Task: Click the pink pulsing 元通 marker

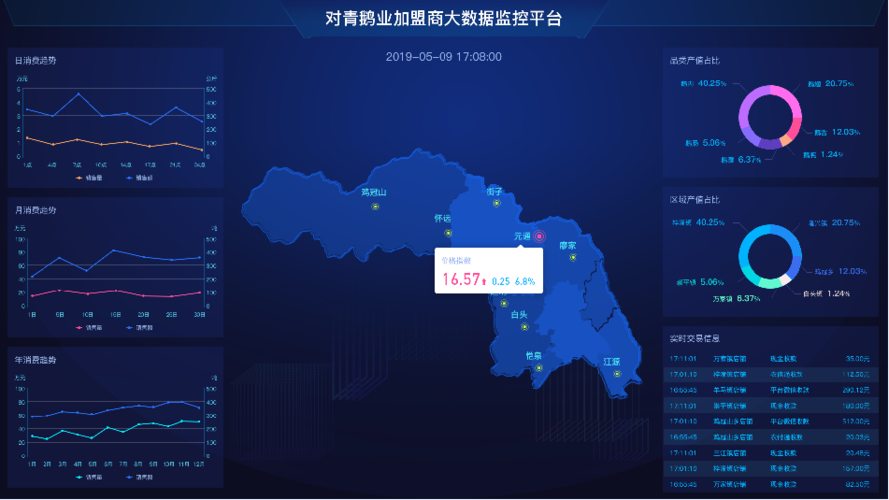Action: tap(539, 236)
